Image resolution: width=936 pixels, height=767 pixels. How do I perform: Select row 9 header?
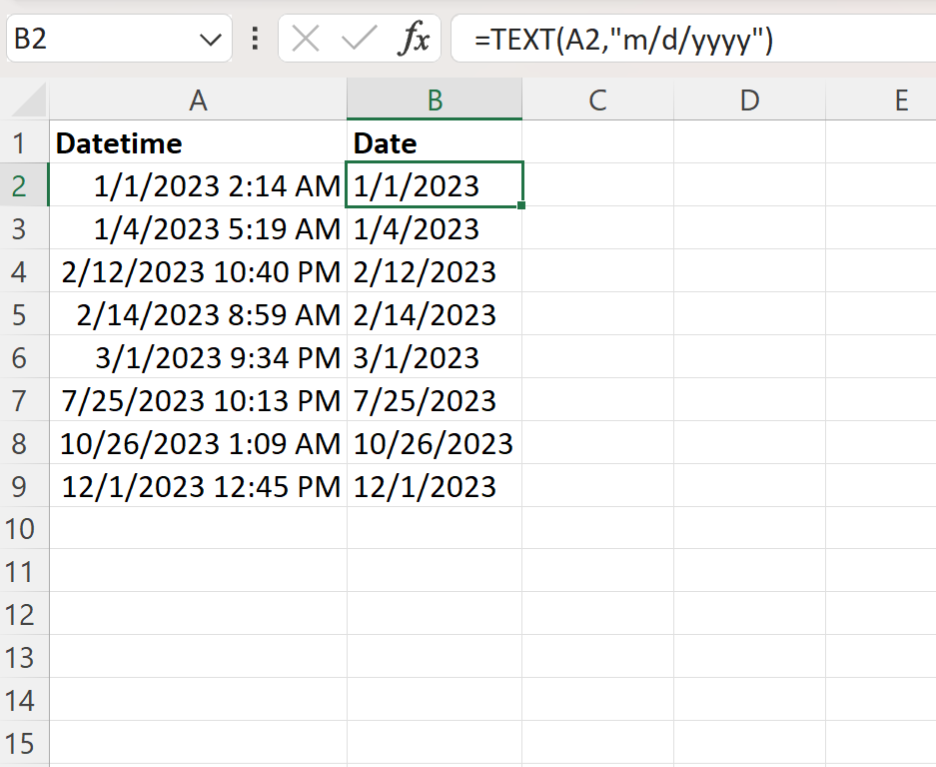tap(25, 486)
